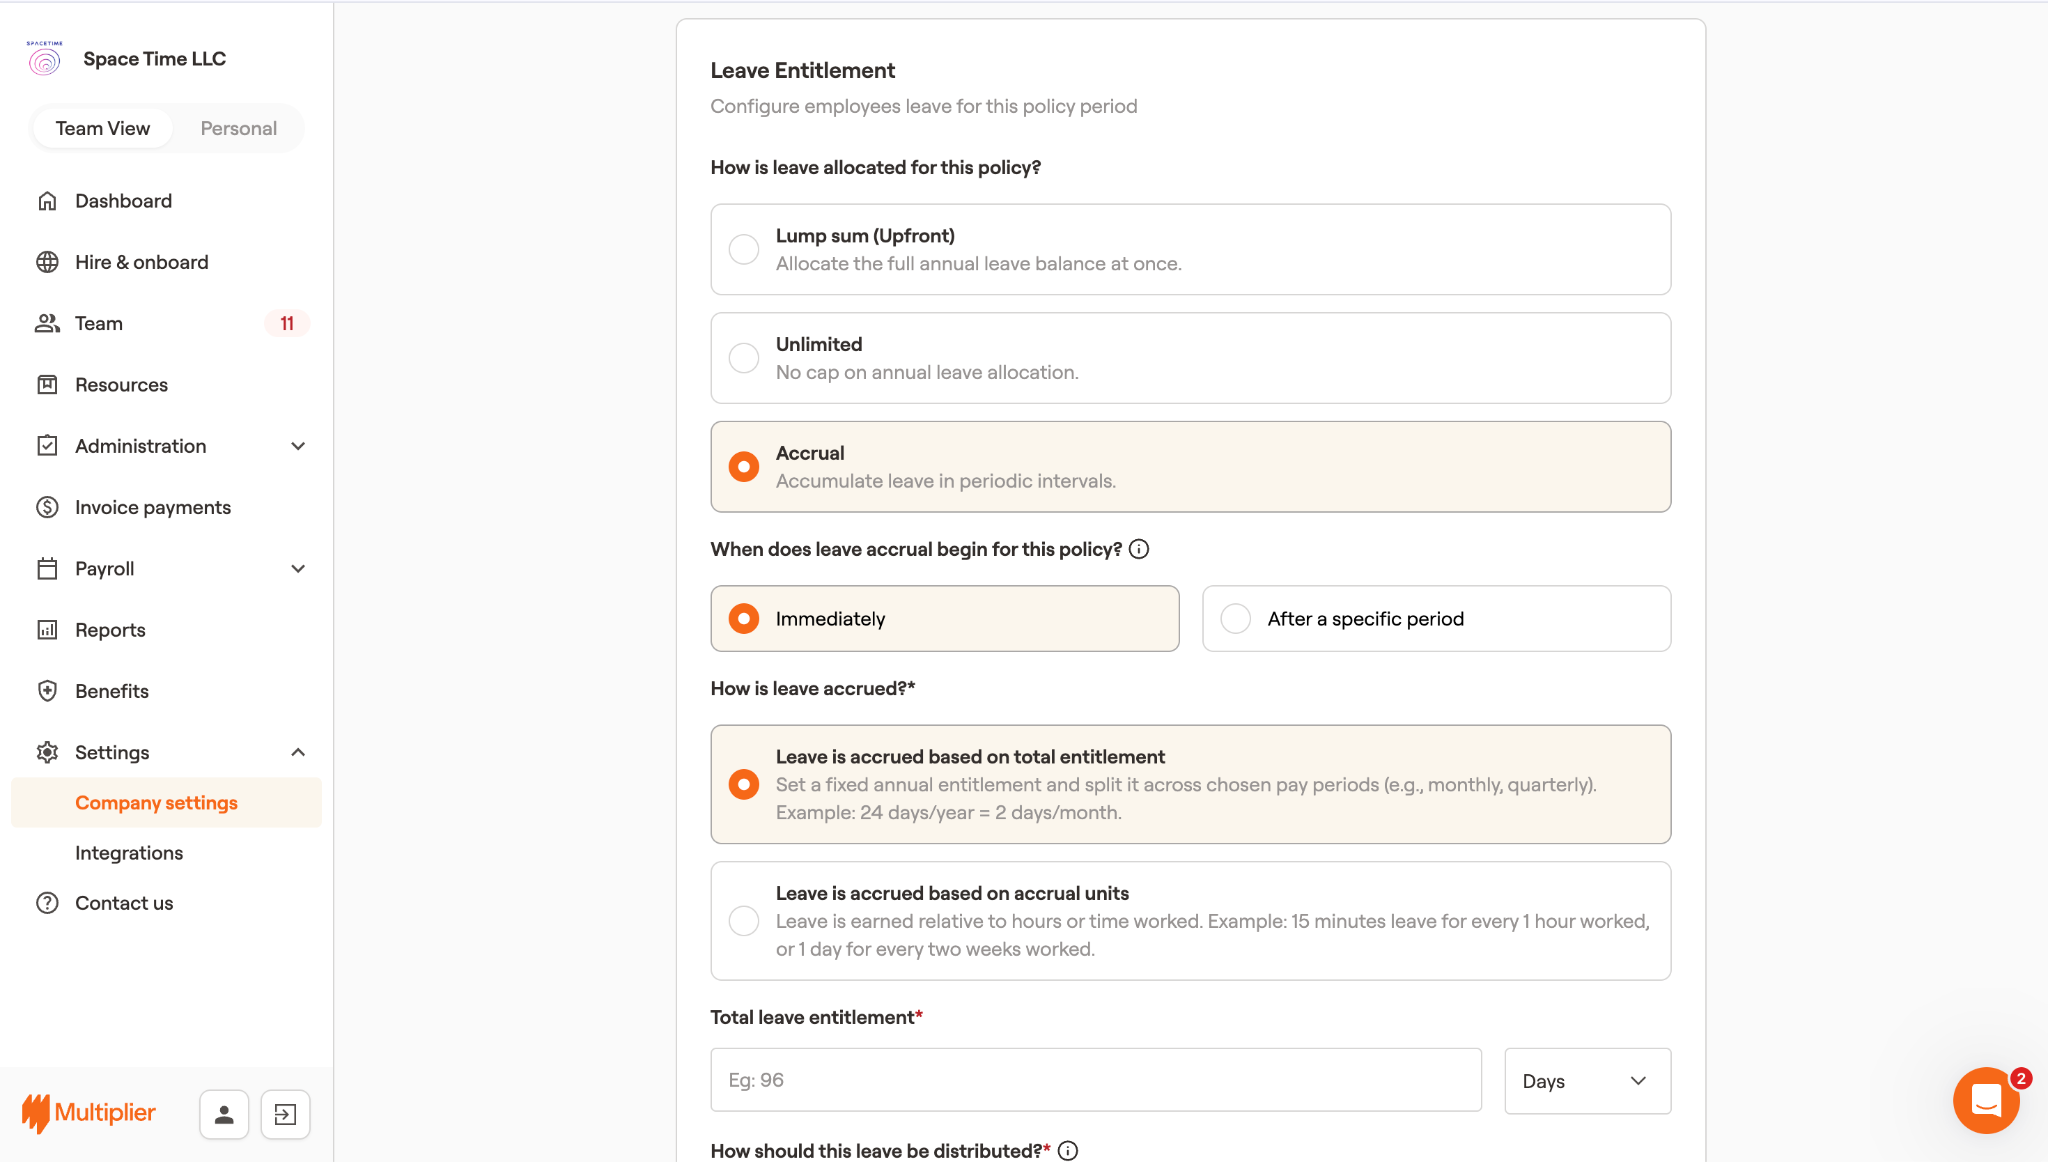The height and width of the screenshot is (1162, 2048).
Task: Click the Dashboard home icon
Action: pyautogui.click(x=47, y=201)
